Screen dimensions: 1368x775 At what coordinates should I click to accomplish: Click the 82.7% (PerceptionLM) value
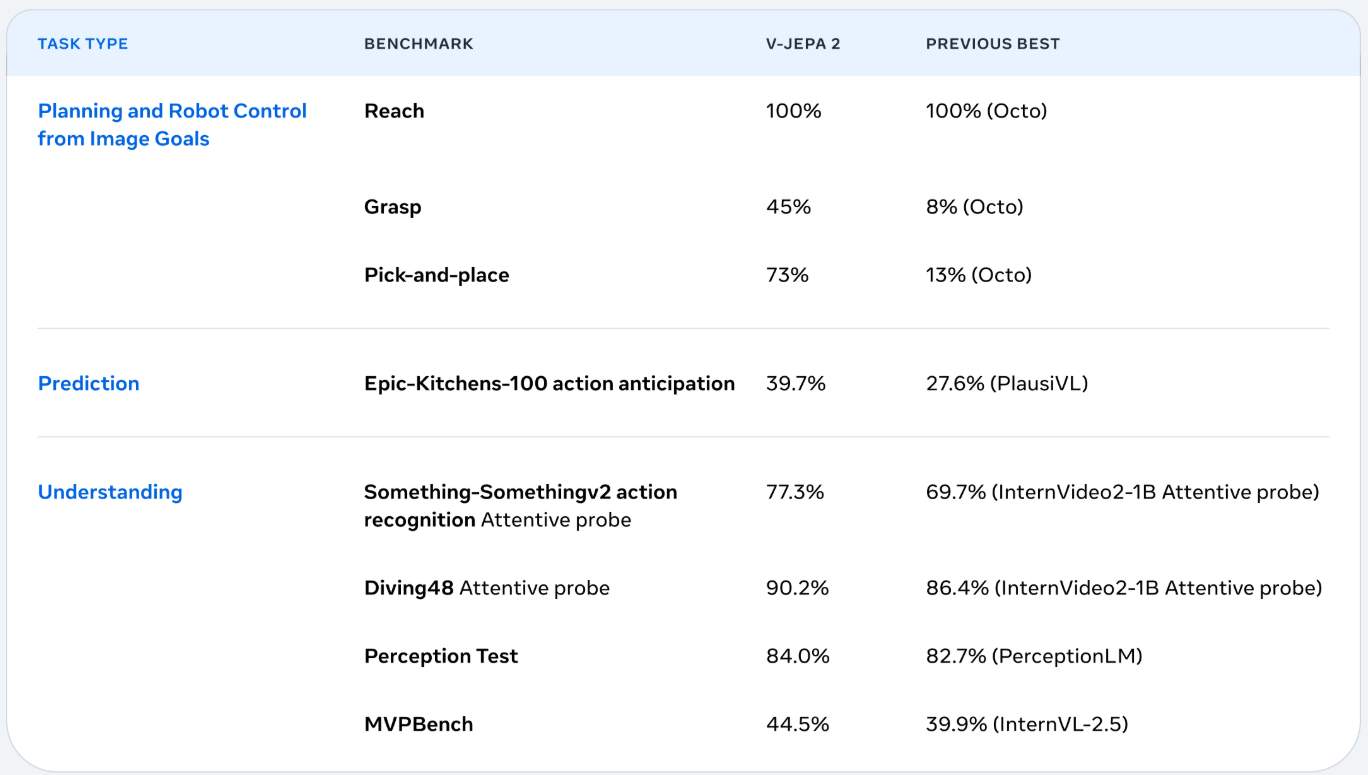click(1033, 656)
